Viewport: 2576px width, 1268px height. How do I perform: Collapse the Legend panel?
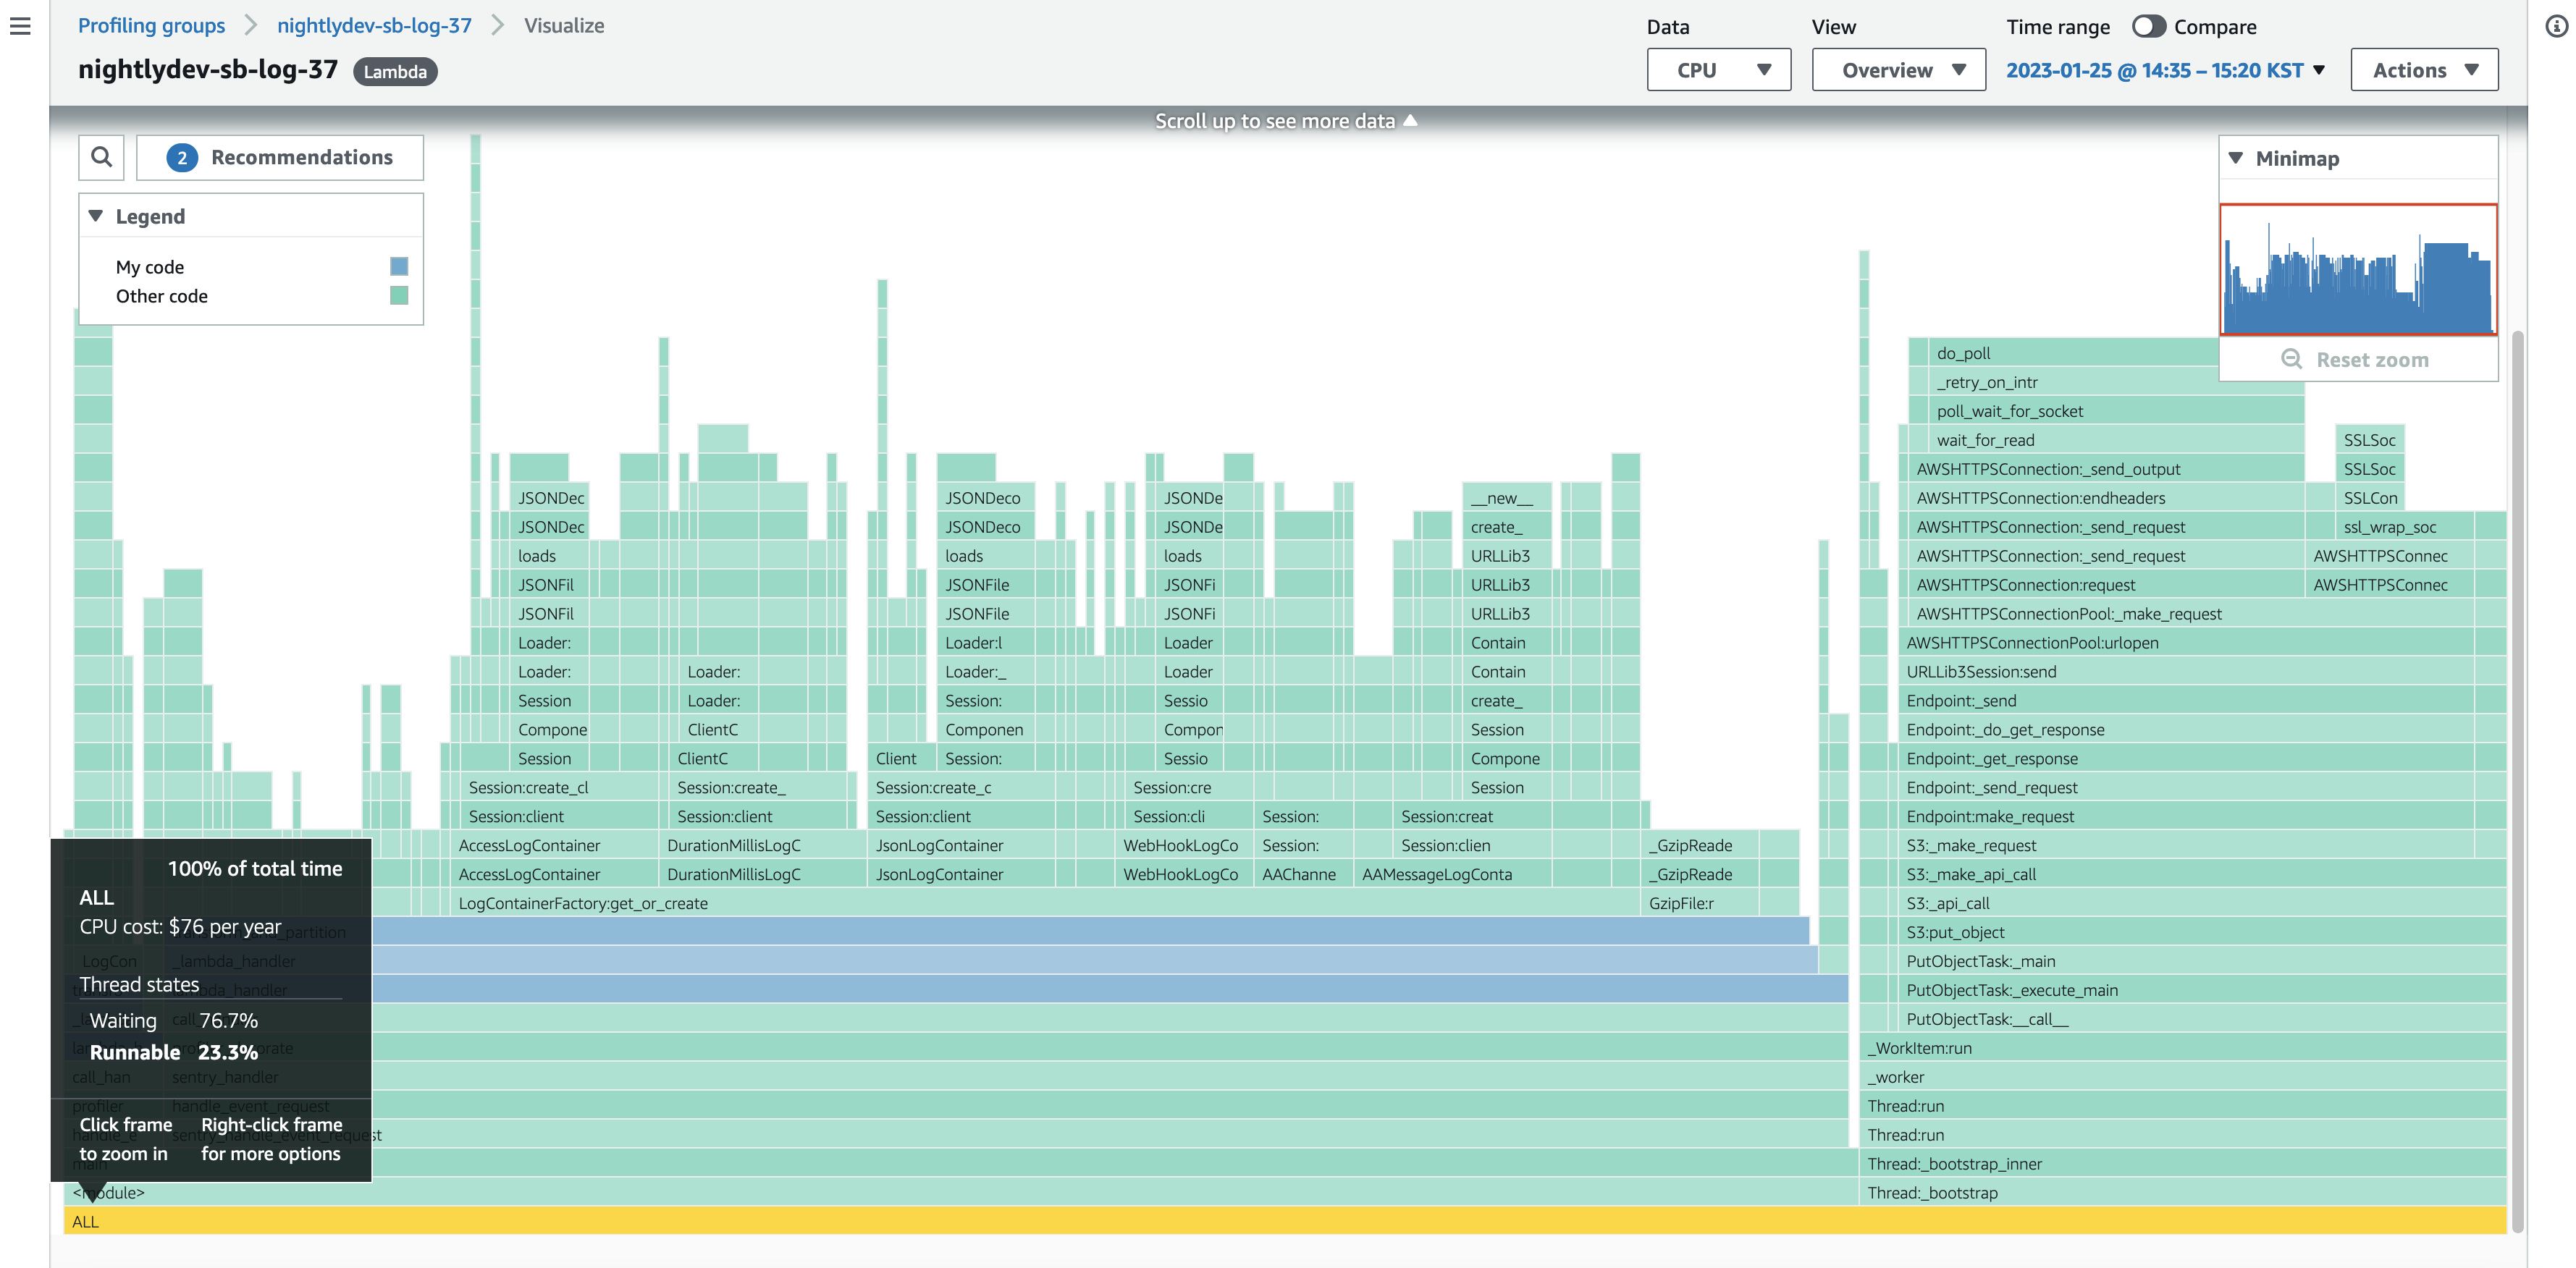[x=96, y=216]
